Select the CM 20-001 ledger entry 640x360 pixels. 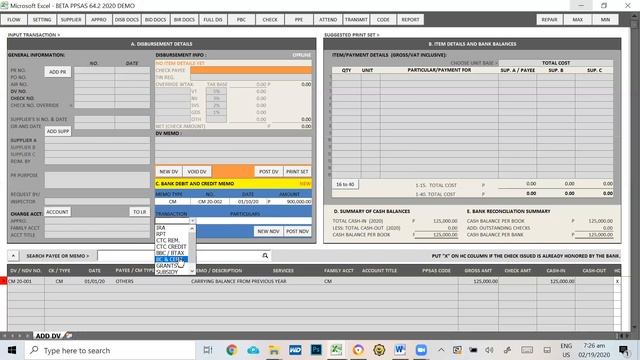tap(314, 281)
